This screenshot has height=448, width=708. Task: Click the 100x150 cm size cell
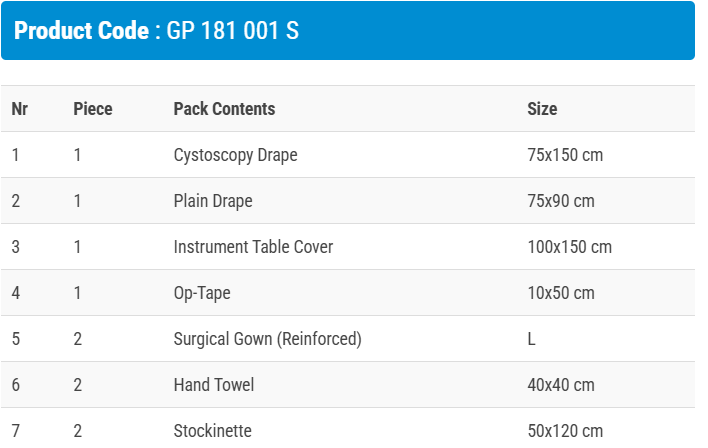click(569, 247)
